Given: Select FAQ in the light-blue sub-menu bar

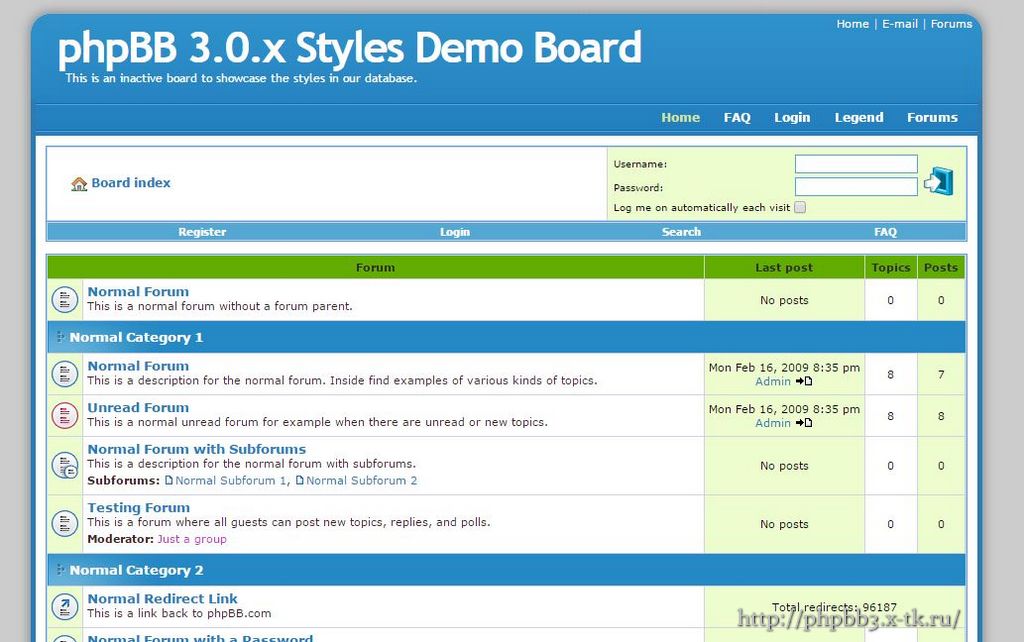Looking at the screenshot, I should tap(886, 232).
